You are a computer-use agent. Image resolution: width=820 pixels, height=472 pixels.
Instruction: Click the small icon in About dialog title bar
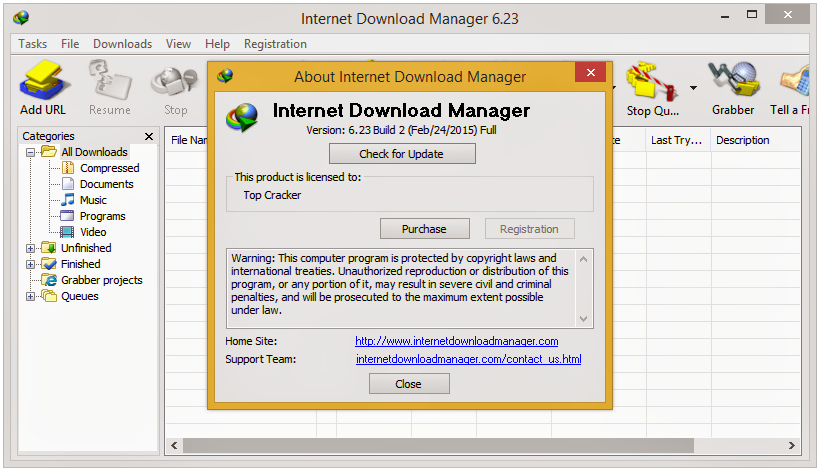click(225, 76)
